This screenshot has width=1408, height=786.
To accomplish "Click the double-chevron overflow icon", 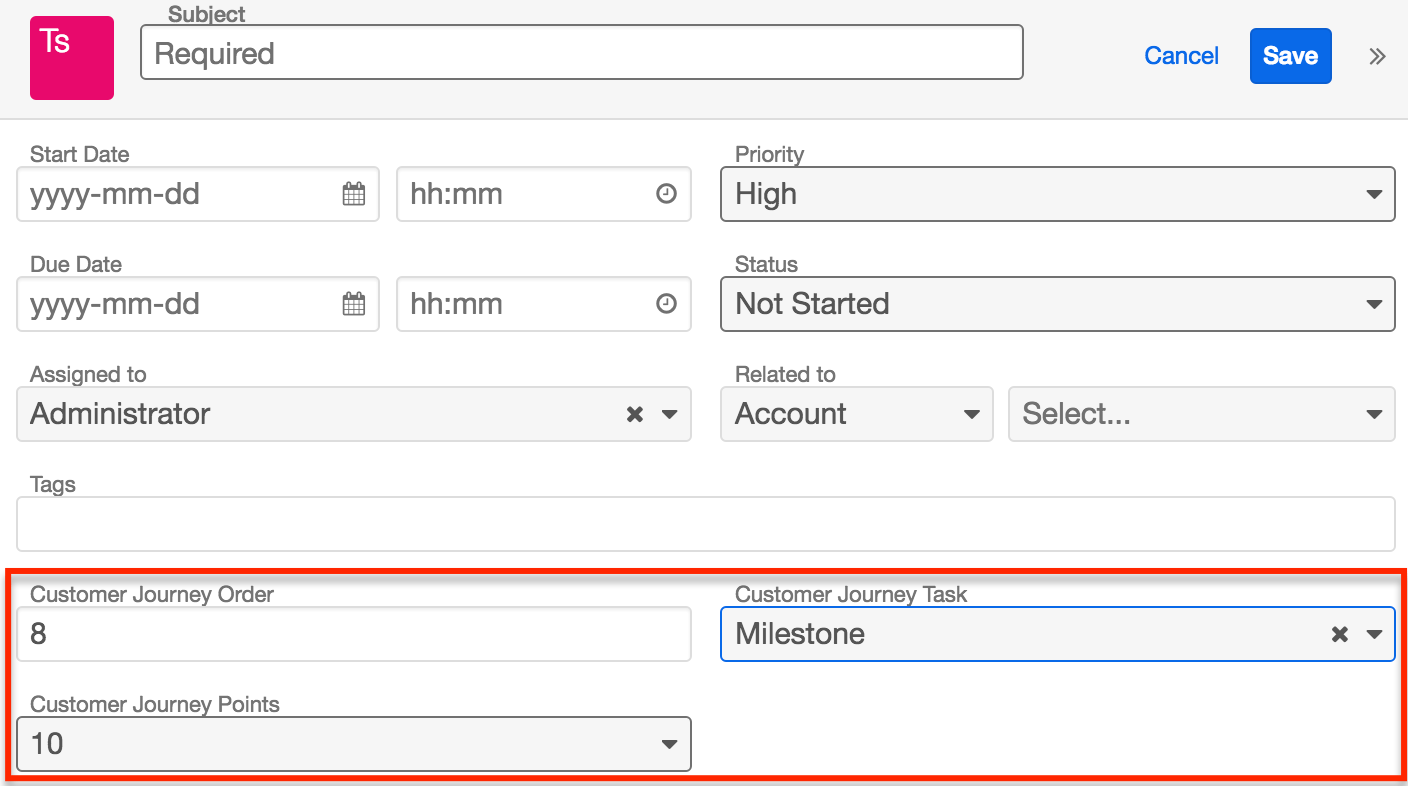I will [1377, 57].
